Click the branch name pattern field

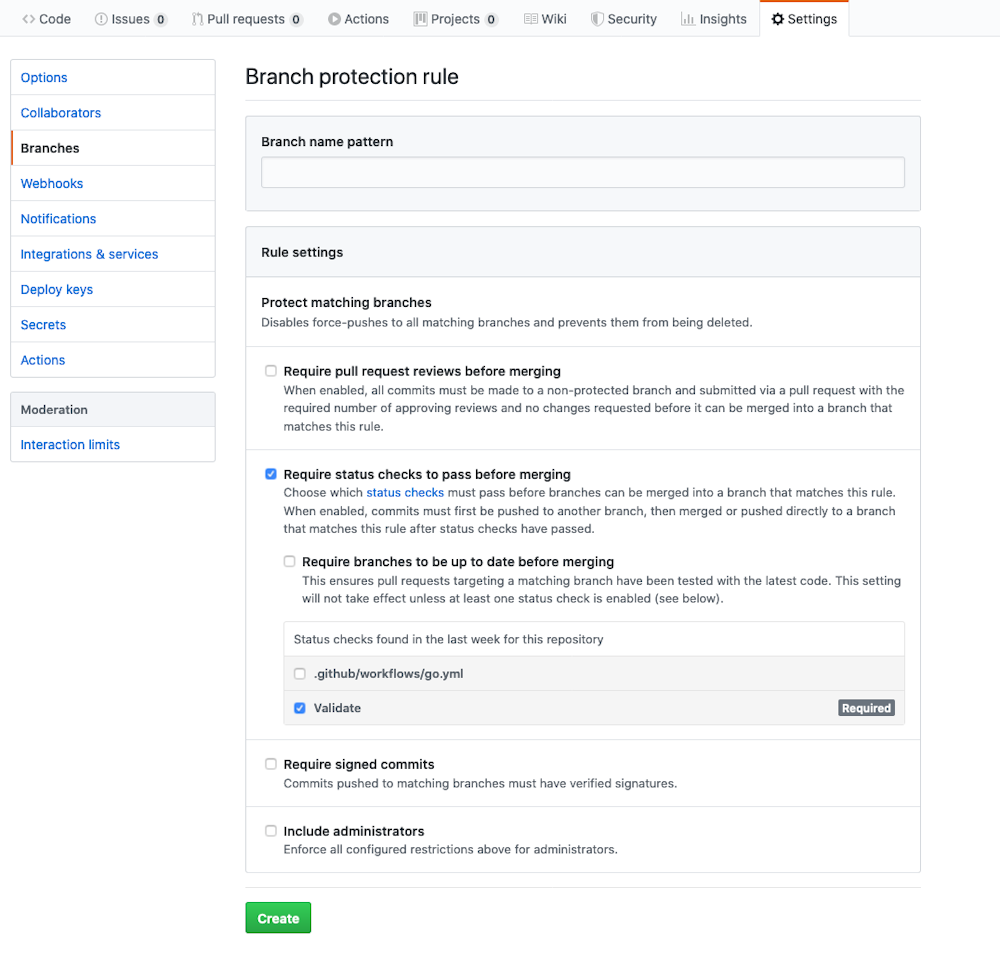coord(582,172)
